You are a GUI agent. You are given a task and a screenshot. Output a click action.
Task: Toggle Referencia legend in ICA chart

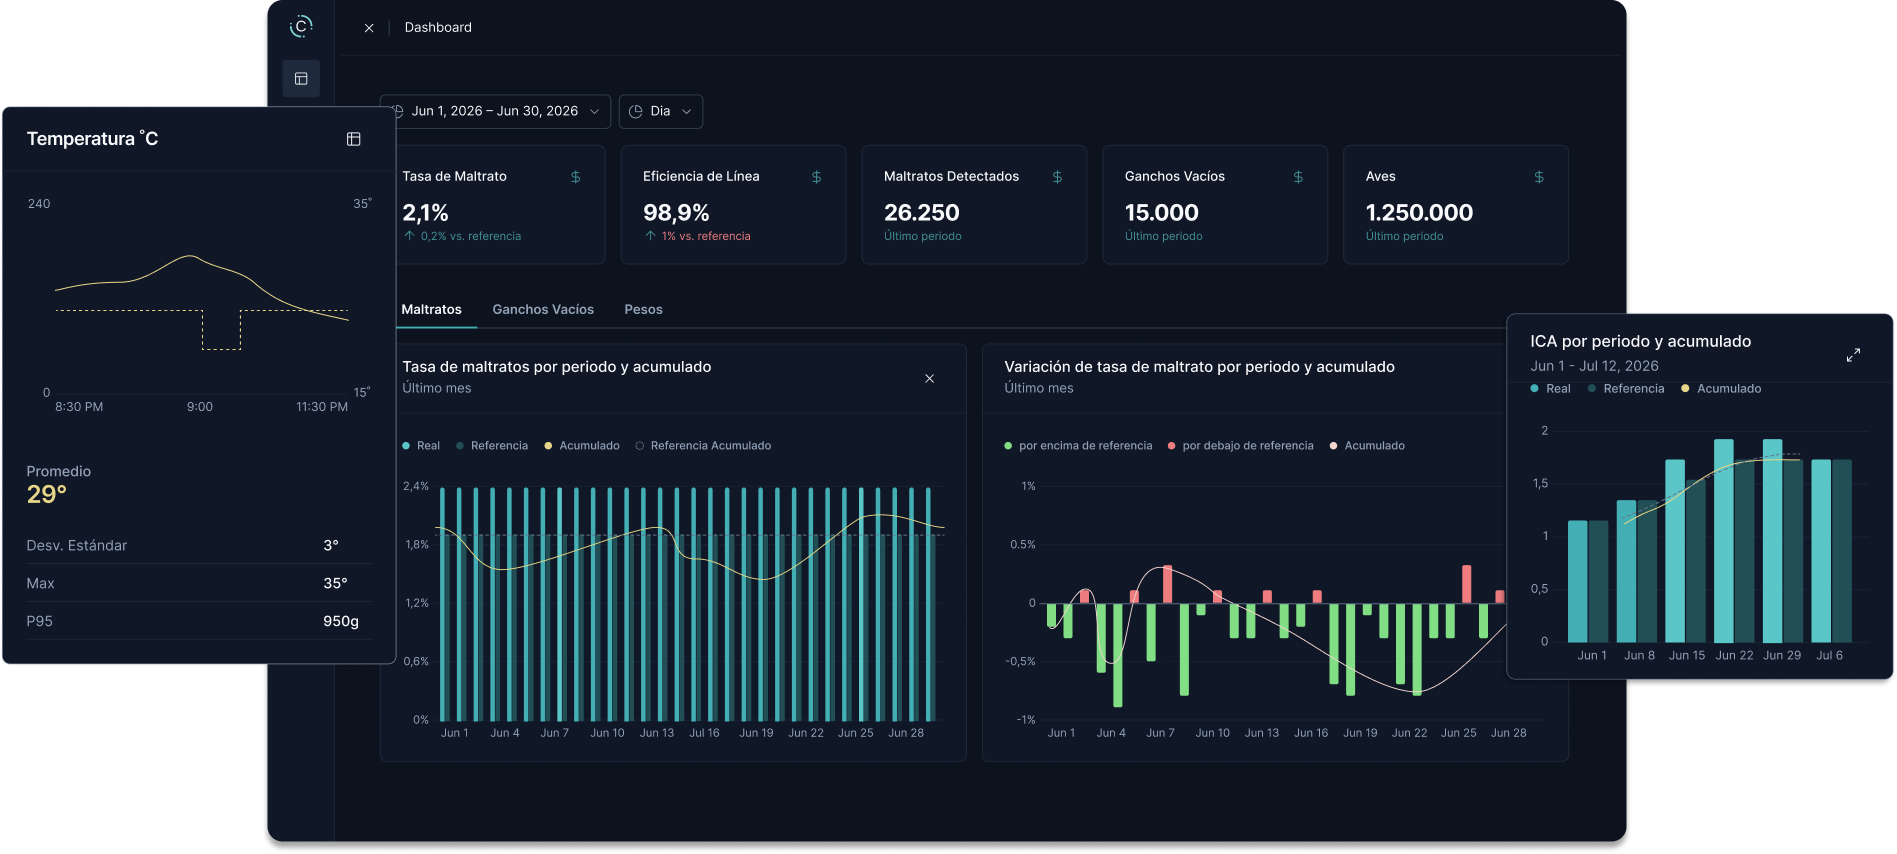click(x=1626, y=389)
